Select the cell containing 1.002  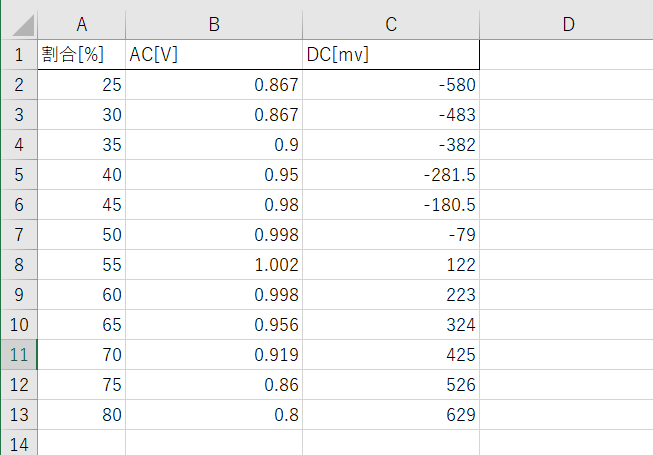click(x=214, y=265)
